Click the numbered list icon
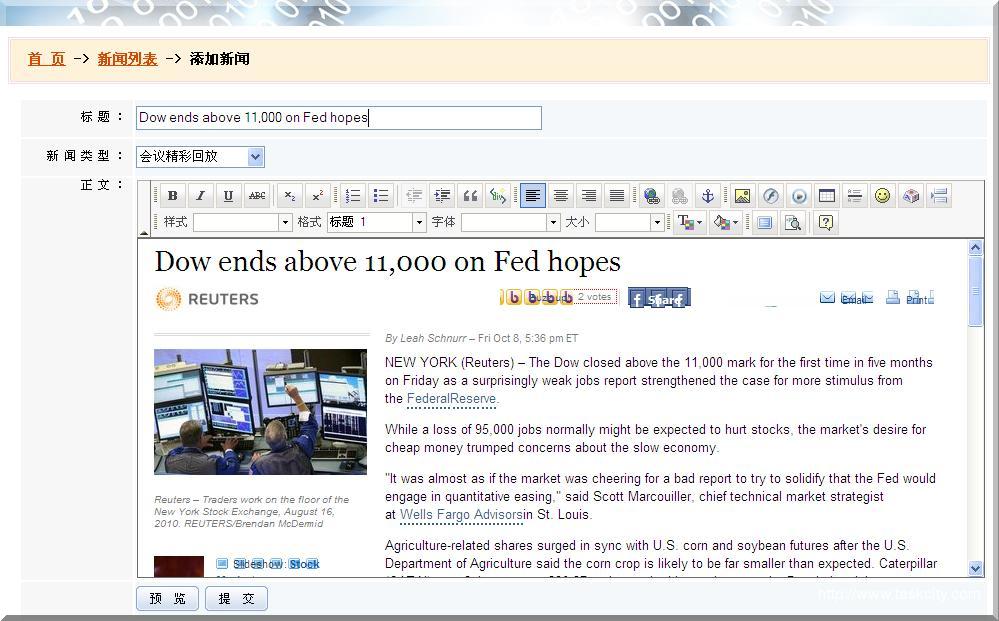 (x=352, y=196)
